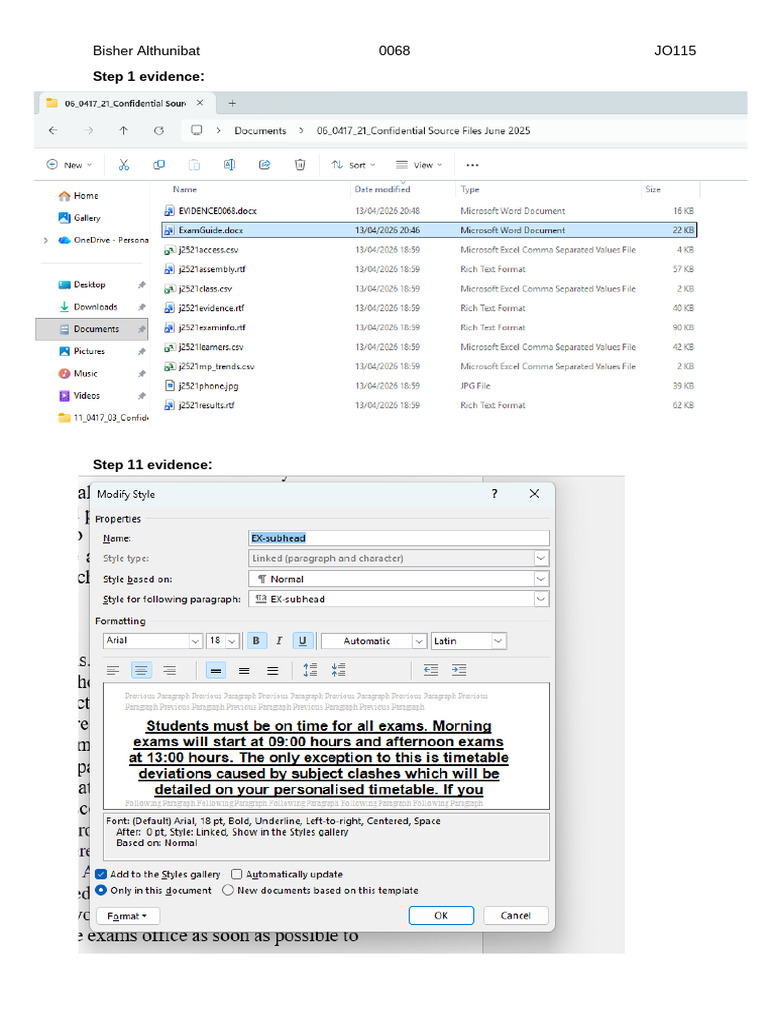The image size is (768, 1024).
Task: Click the Share icon in Explorer toolbar
Action: pyautogui.click(x=264, y=165)
